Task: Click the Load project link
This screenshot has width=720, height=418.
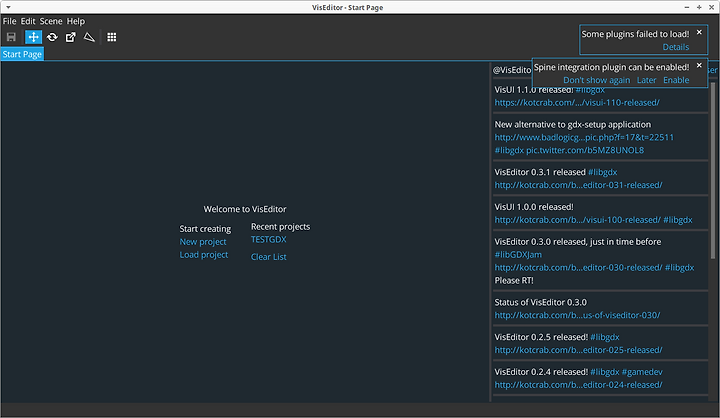Action: [x=204, y=254]
